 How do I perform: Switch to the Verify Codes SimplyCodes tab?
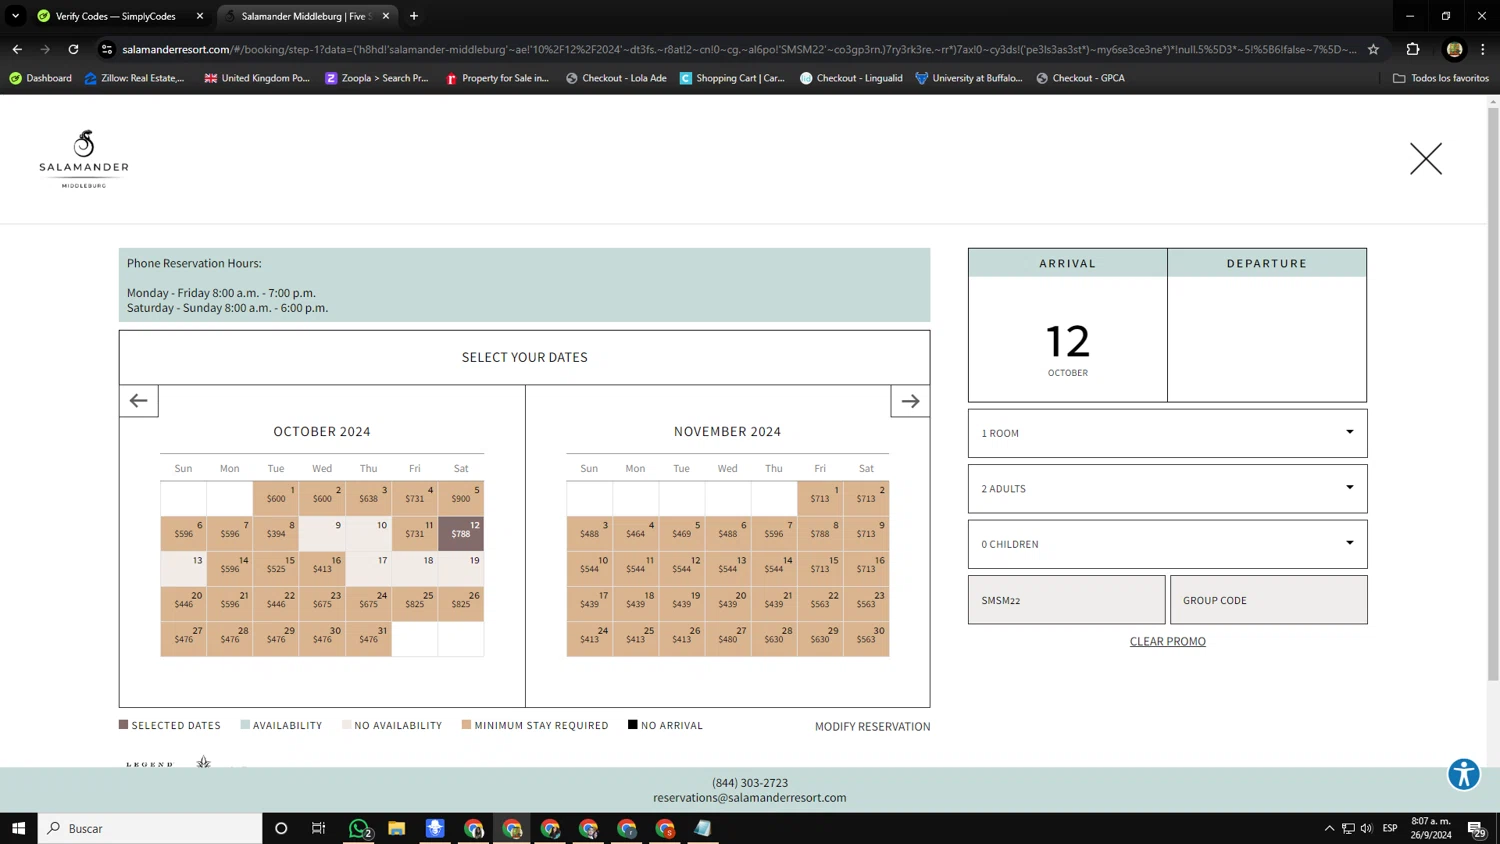pyautogui.click(x=115, y=16)
